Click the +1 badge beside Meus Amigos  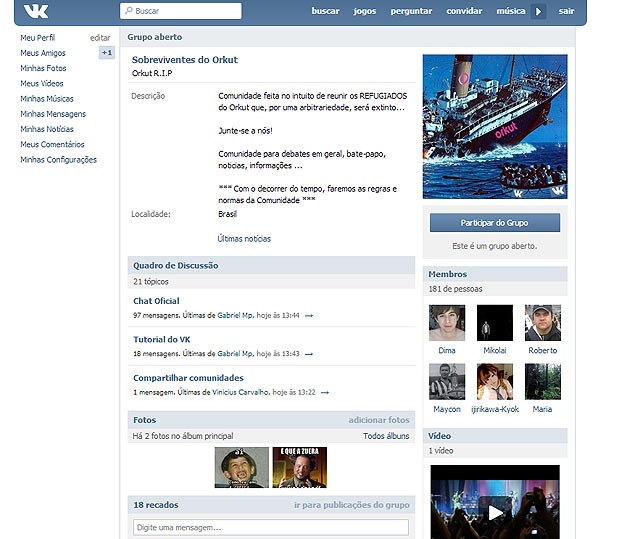[107, 53]
